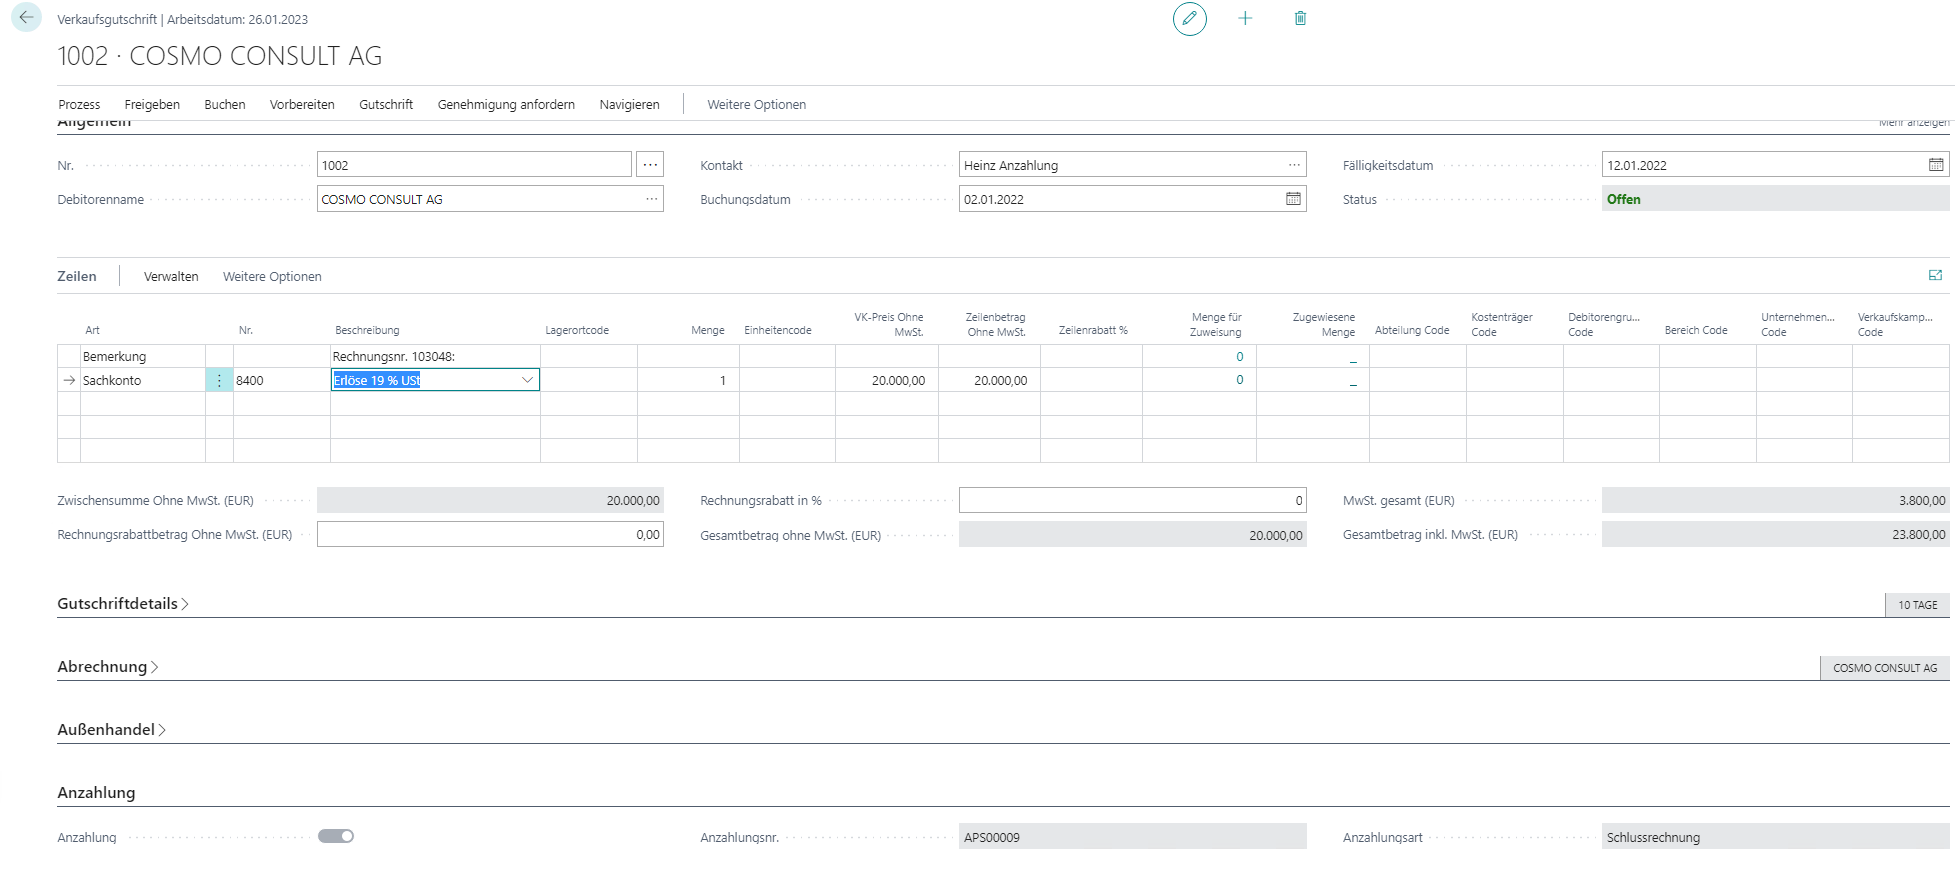Screen dimensions: 1955x877
Task: Click the expand lines section icon
Action: tap(1935, 276)
